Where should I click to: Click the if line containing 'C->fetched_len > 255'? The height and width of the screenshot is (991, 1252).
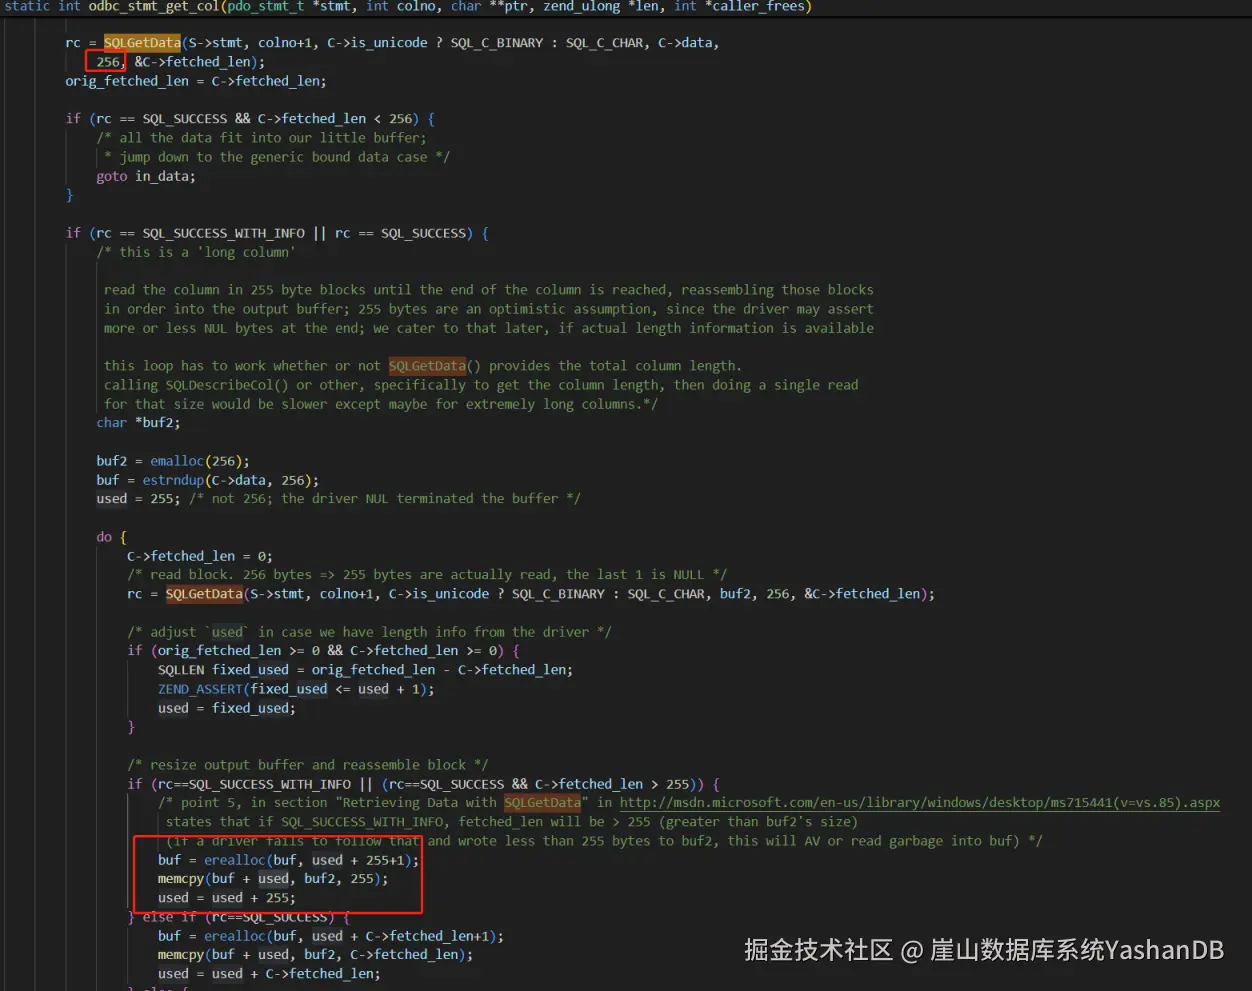pos(423,784)
